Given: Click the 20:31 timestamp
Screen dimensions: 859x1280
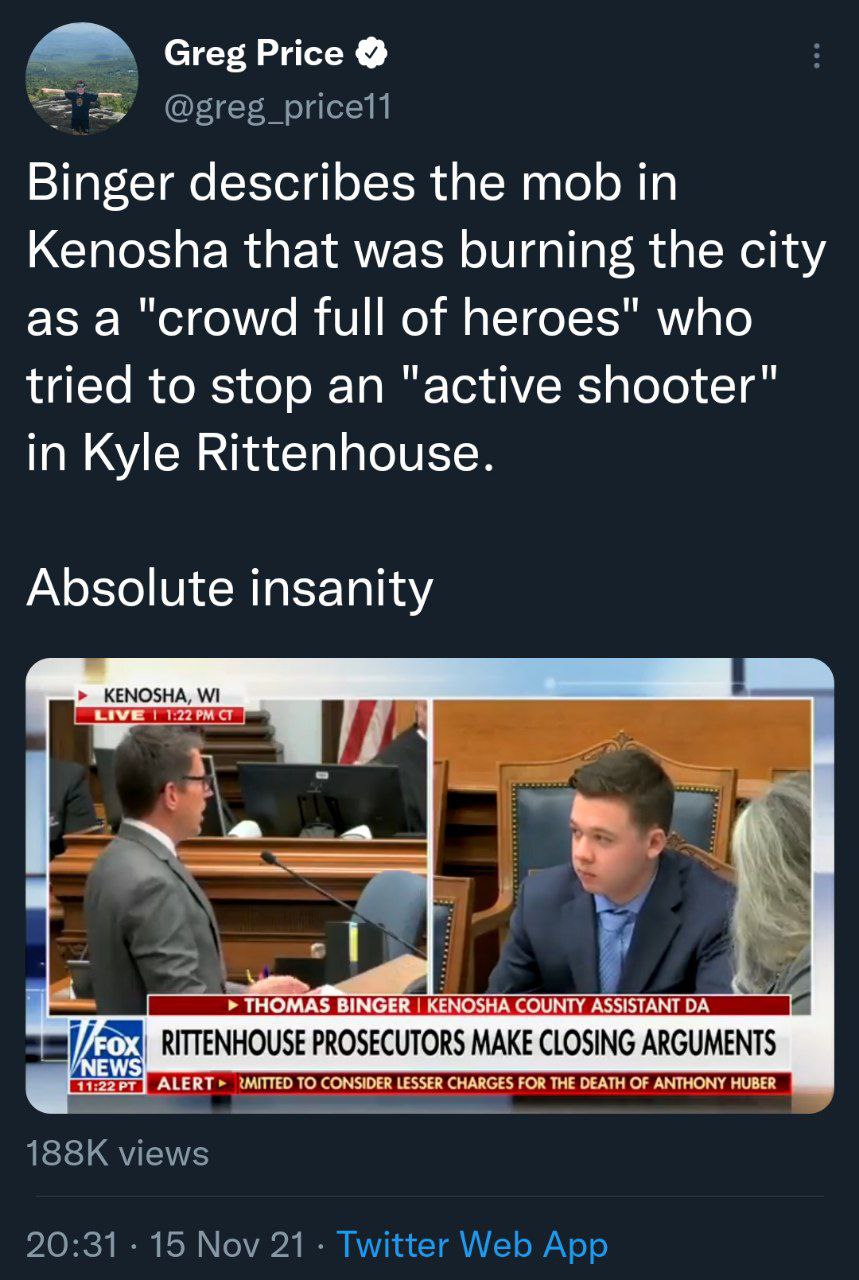Looking at the screenshot, I should click(x=71, y=1244).
